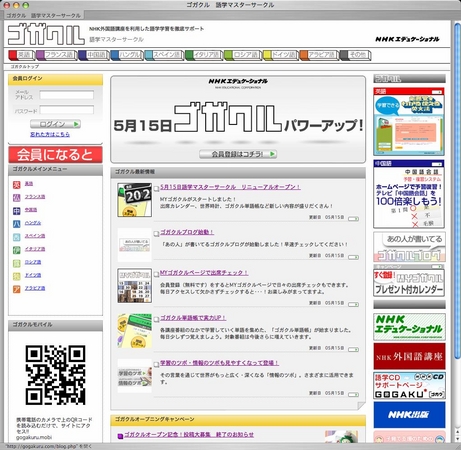Screen dimensions: 461x450
Task: Click the 英語 banner ad in the right column
Action: [x=409, y=122]
